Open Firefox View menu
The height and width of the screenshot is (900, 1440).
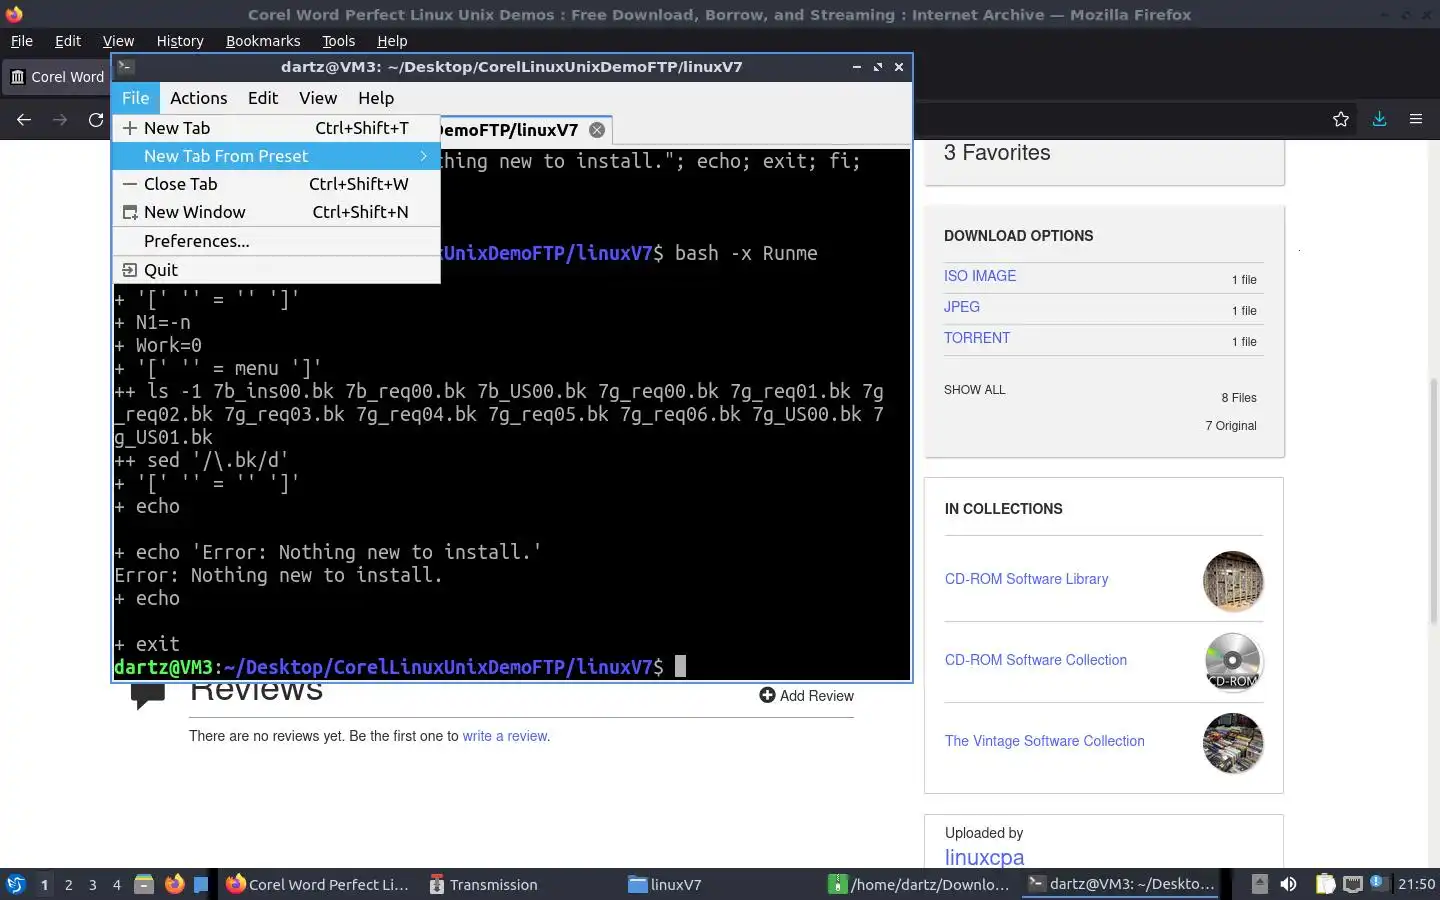[x=118, y=41]
